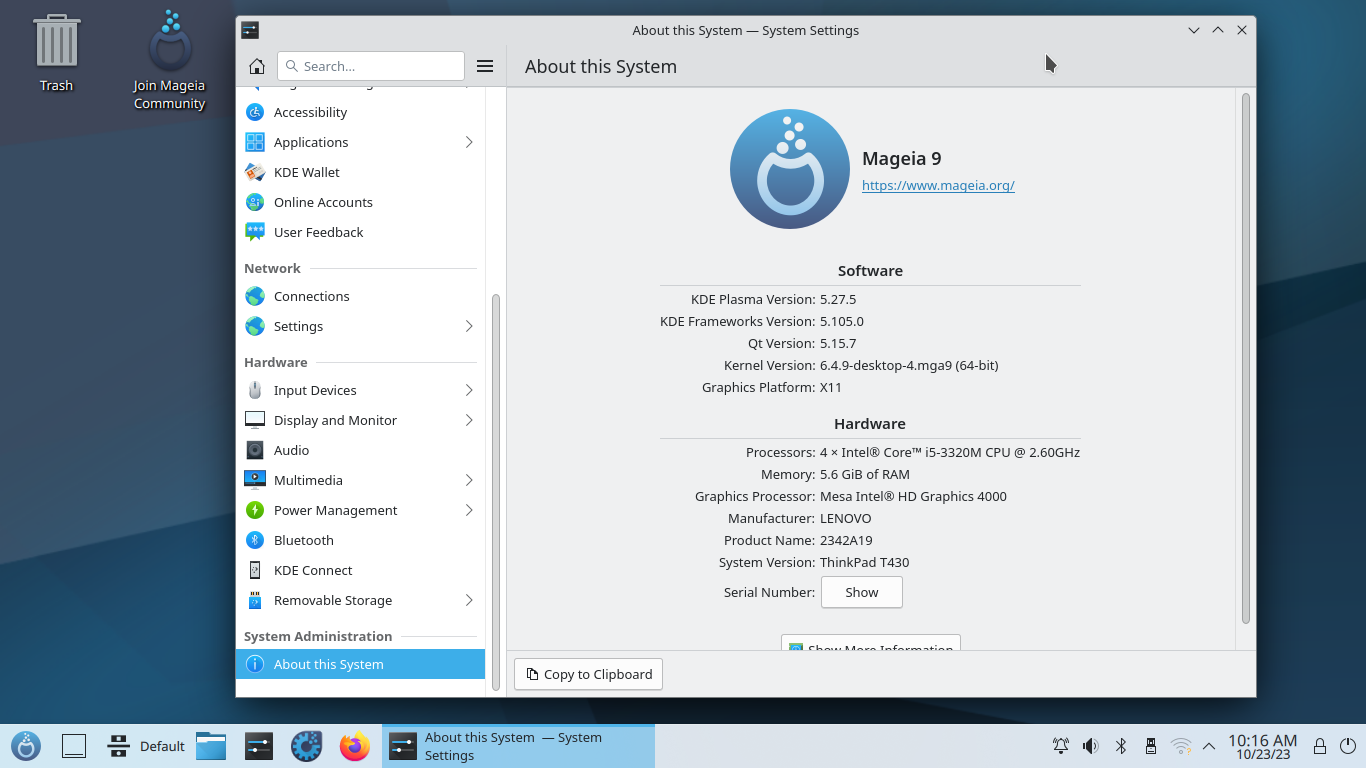The width and height of the screenshot is (1366, 768).
Task: Click the Kernel Version value text
Action: click(909, 365)
